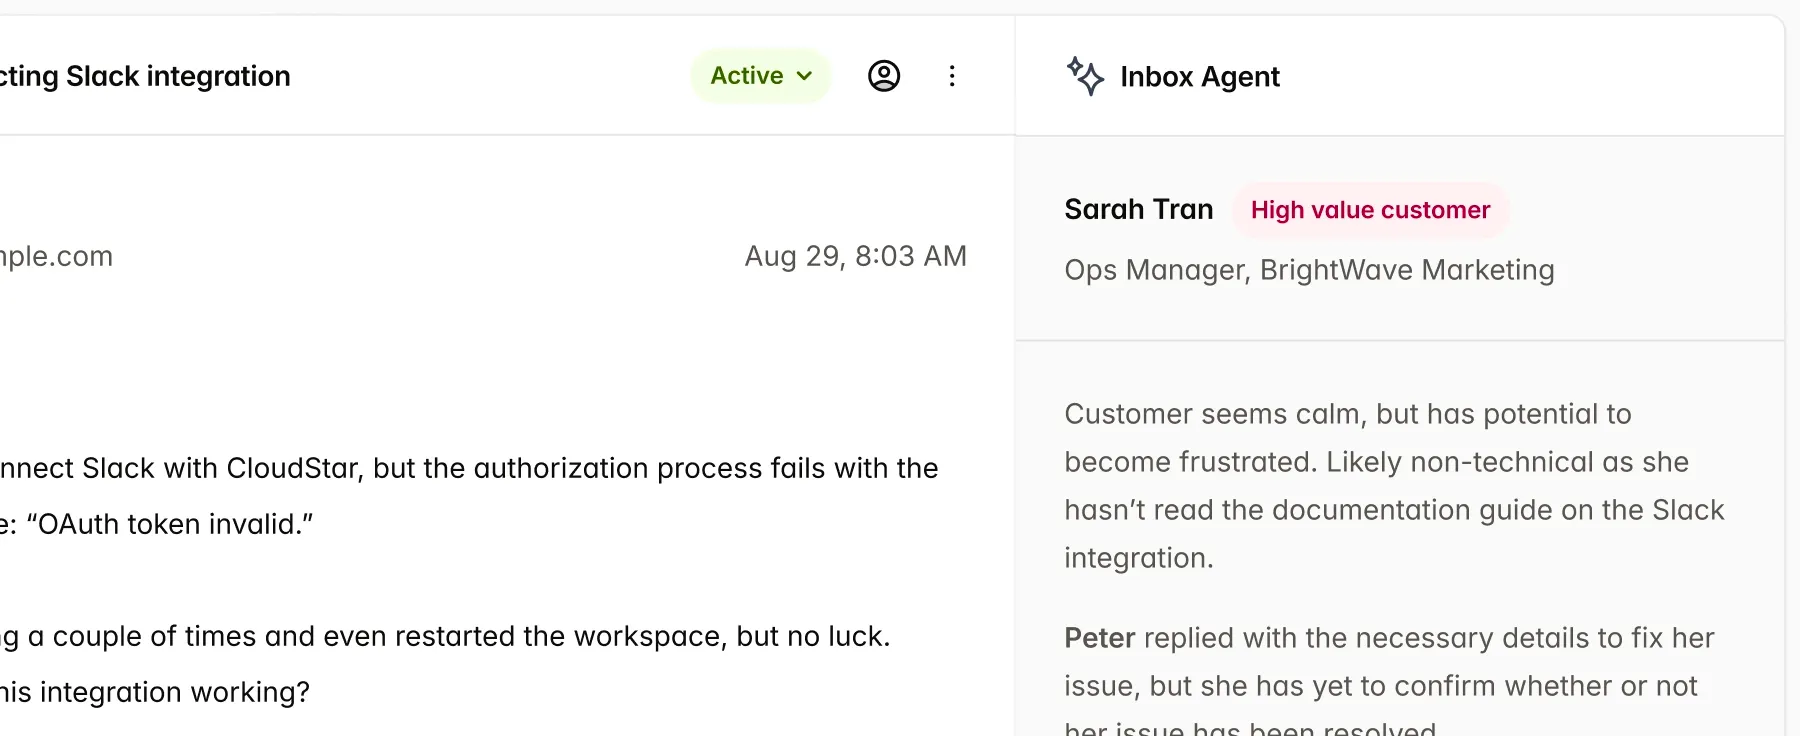The width and height of the screenshot is (1800, 736).
Task: Click the "integration working?" question line
Action: pos(155,692)
